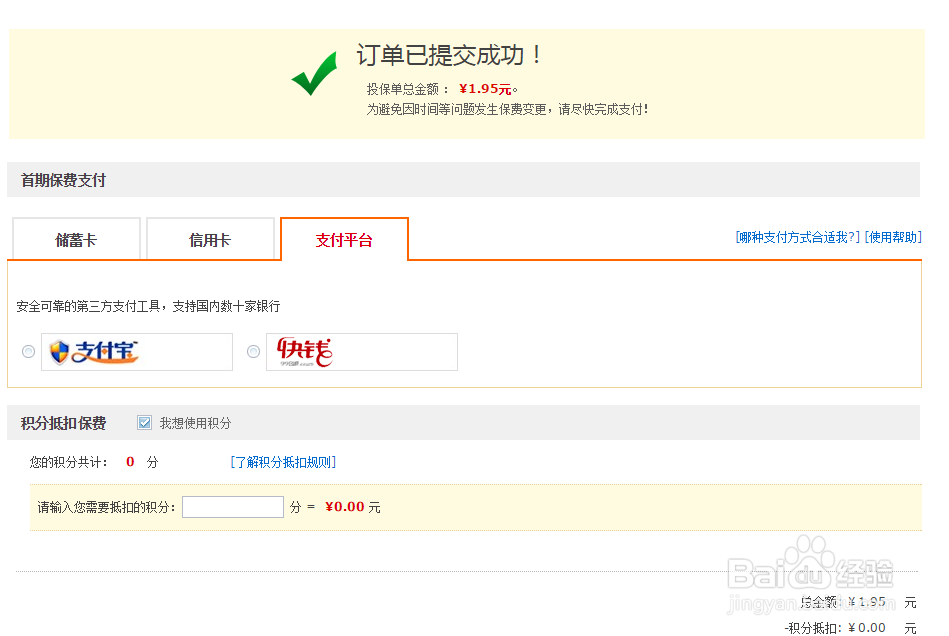Select the 快钱 radio button

pos(253,352)
